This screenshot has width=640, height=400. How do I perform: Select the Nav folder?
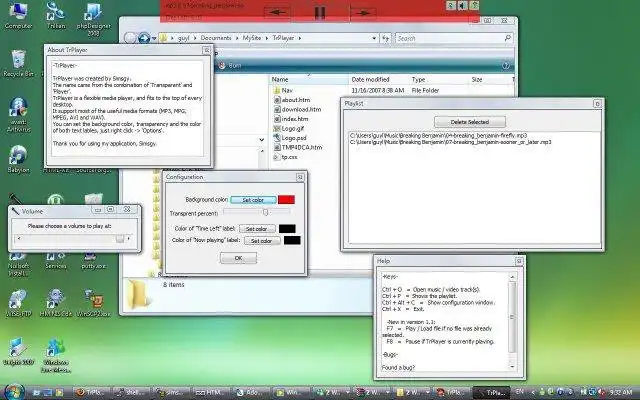click(x=283, y=90)
